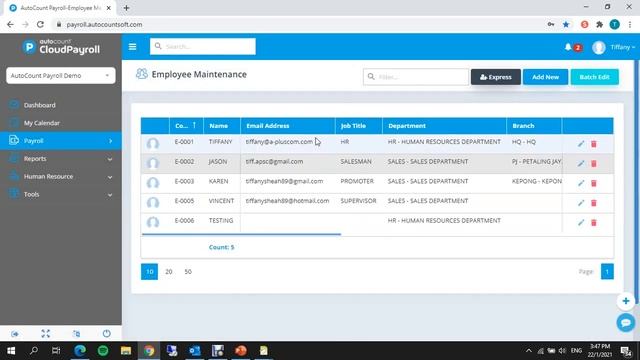Expand the Reports sidebar menu
This screenshot has height=360, width=640.
[61, 159]
